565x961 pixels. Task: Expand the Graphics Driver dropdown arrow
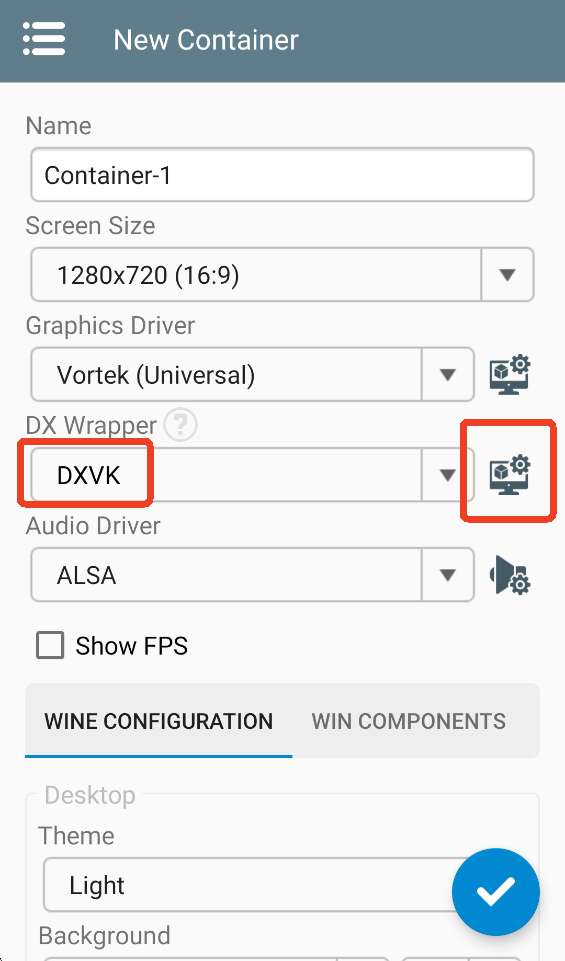click(x=447, y=374)
